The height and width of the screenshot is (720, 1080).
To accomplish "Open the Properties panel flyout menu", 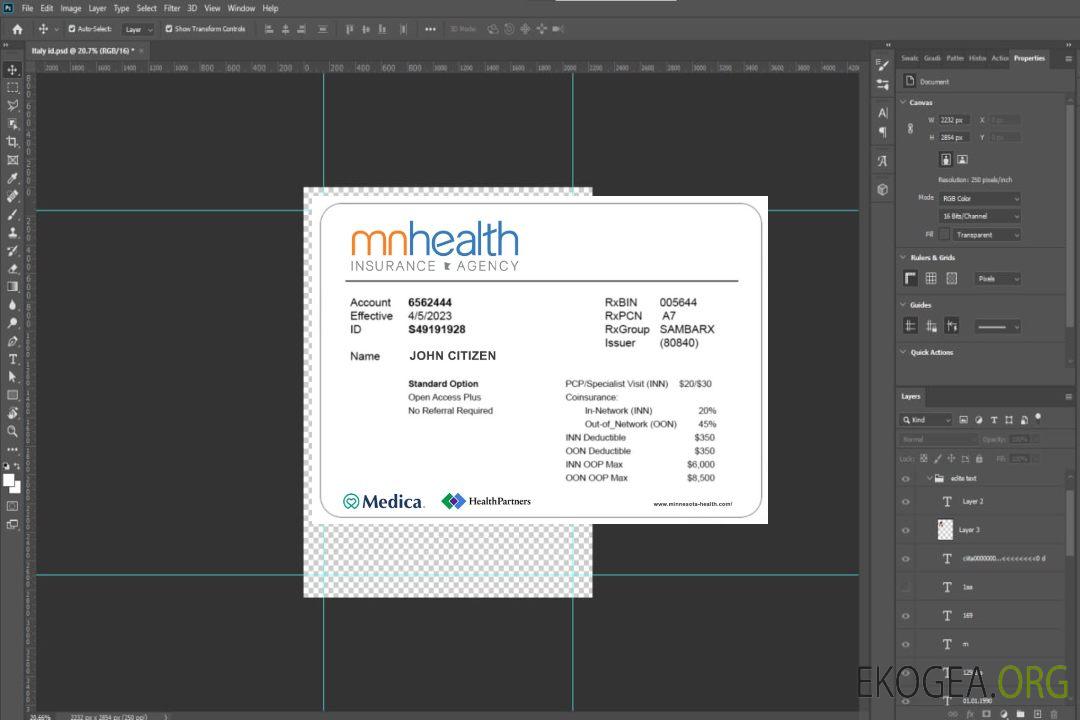I will [x=1068, y=59].
